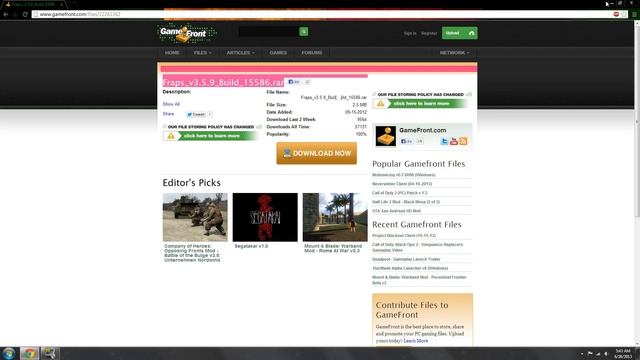This screenshot has width=640, height=360.
Task: Click the browser back arrow
Action: coord(6,14)
